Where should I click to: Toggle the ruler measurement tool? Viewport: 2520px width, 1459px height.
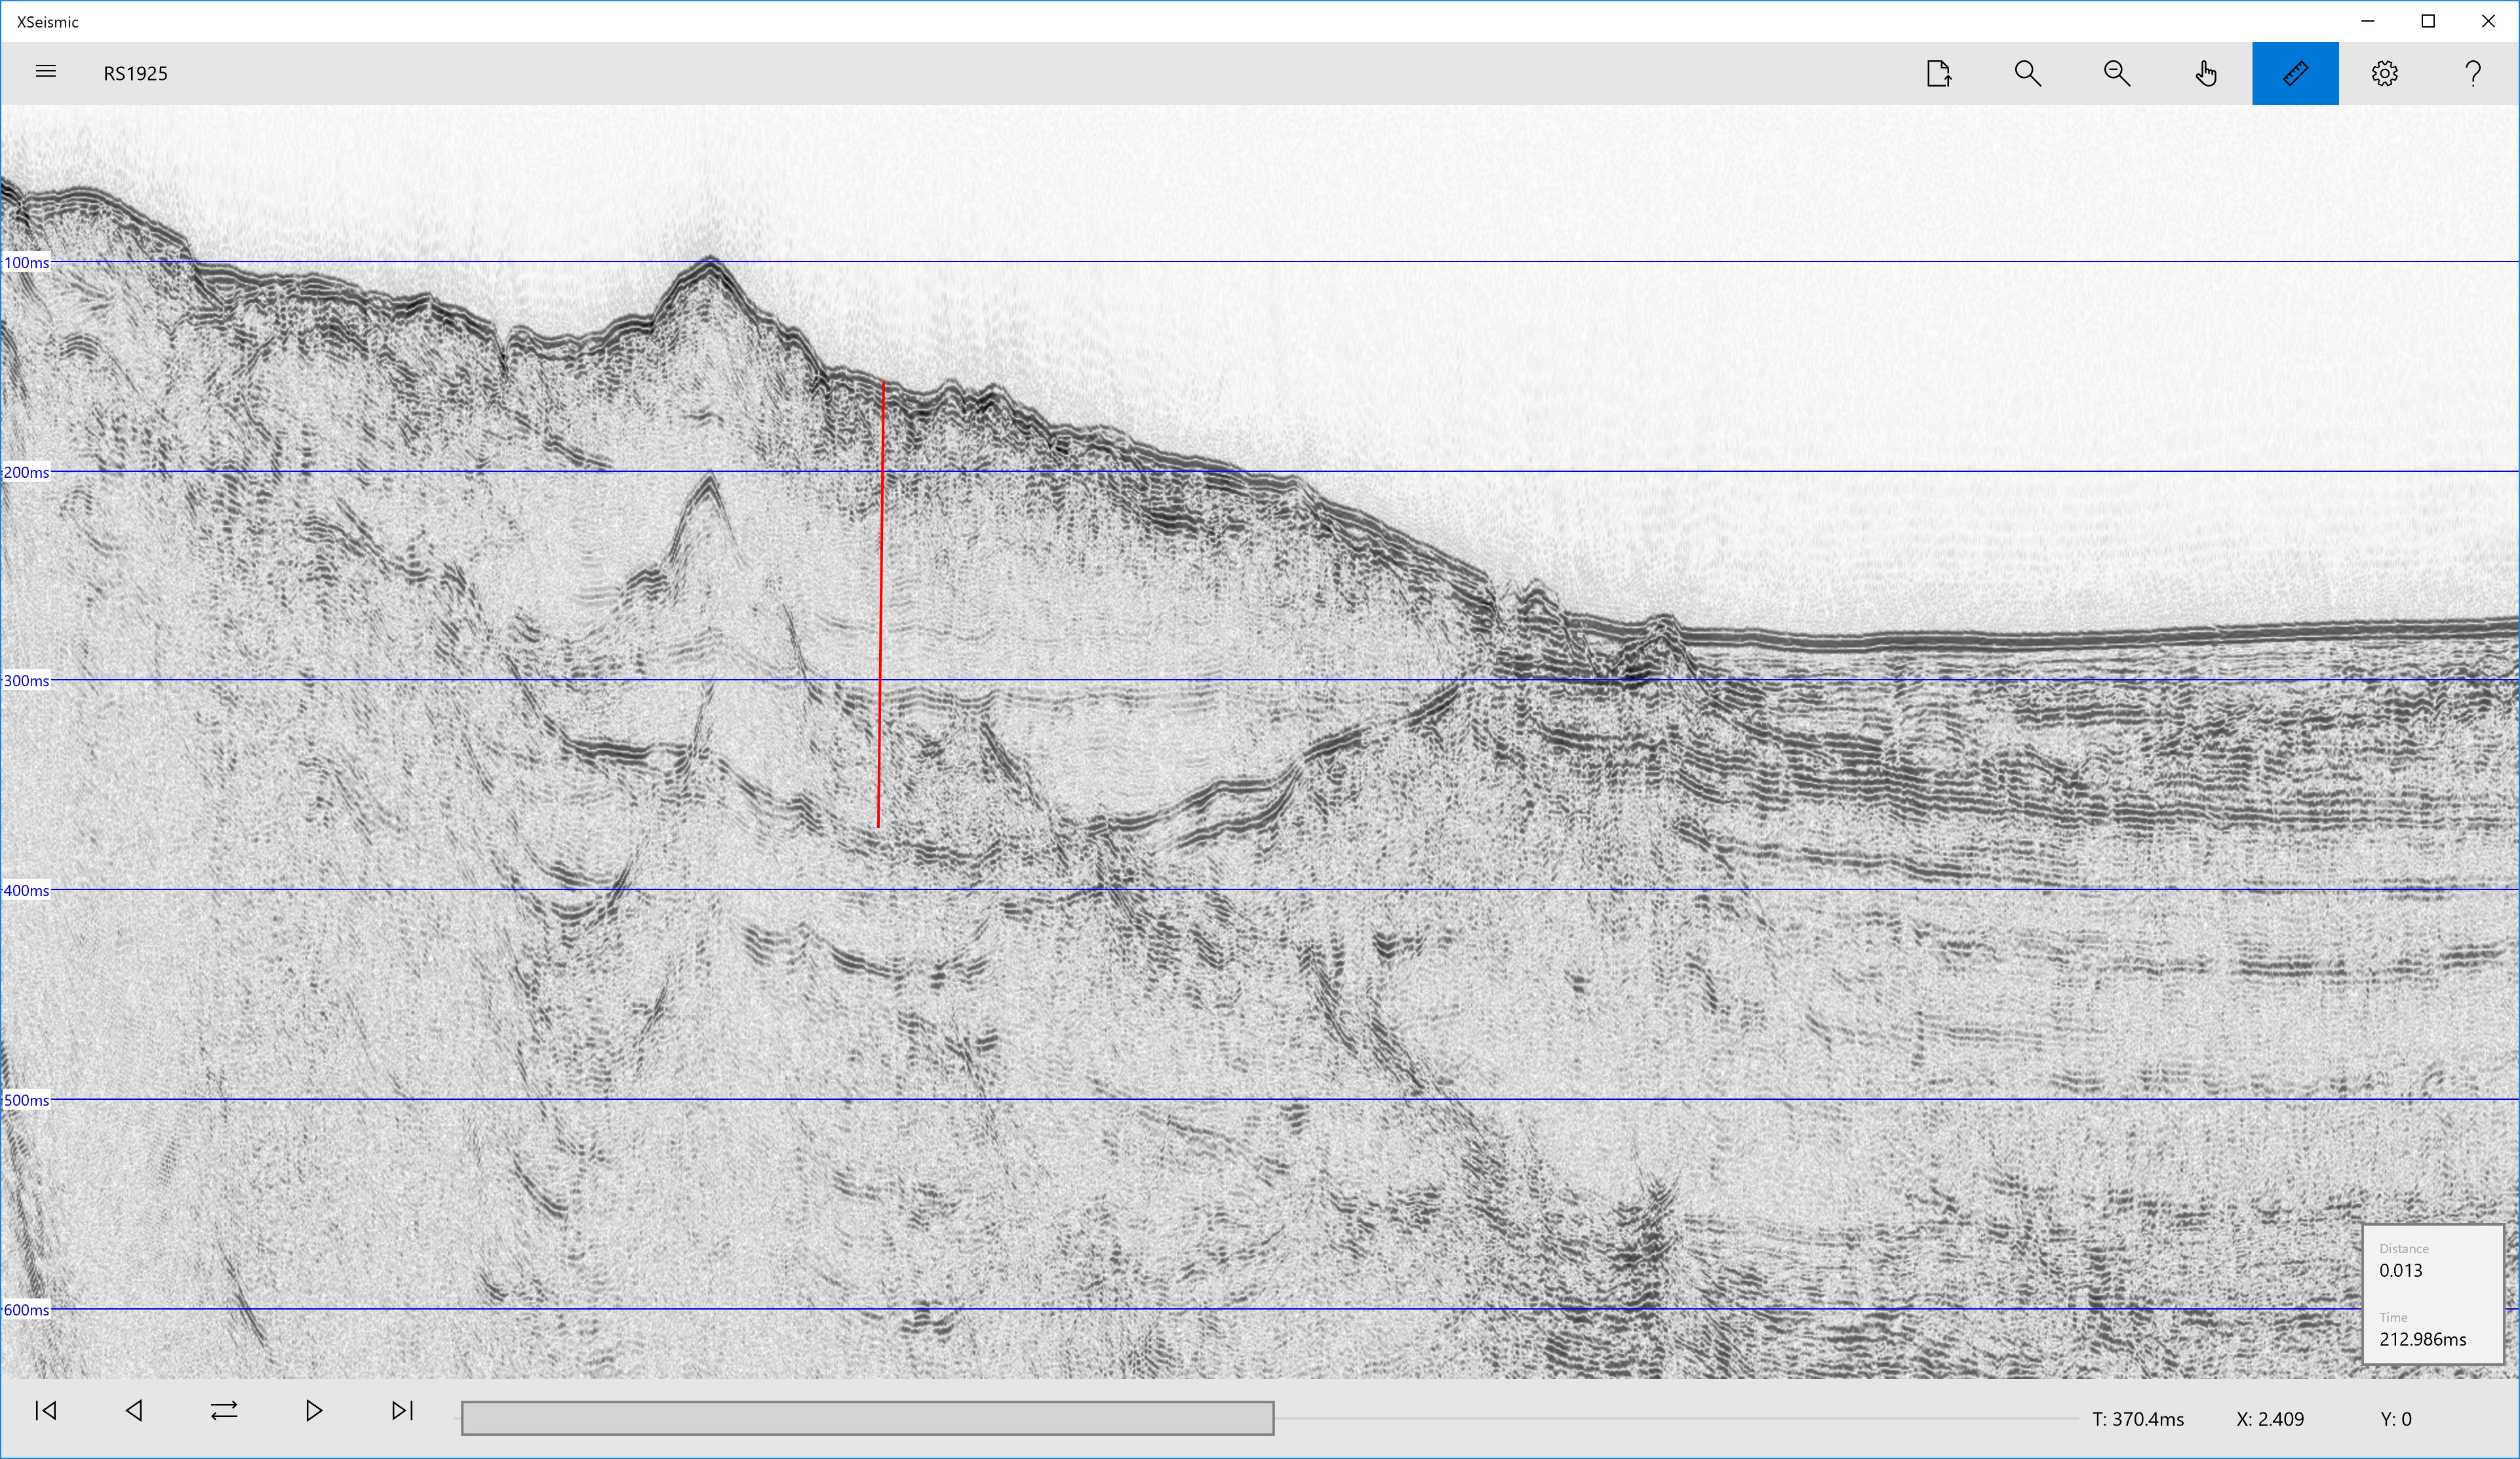[2295, 73]
